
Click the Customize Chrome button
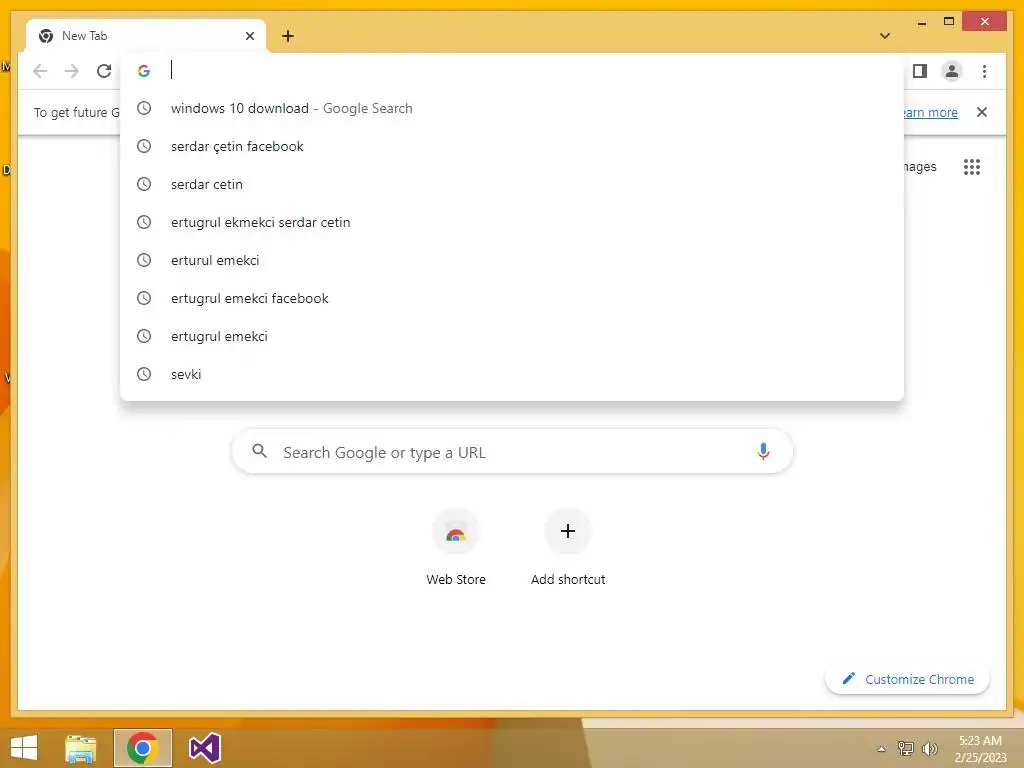click(x=907, y=679)
